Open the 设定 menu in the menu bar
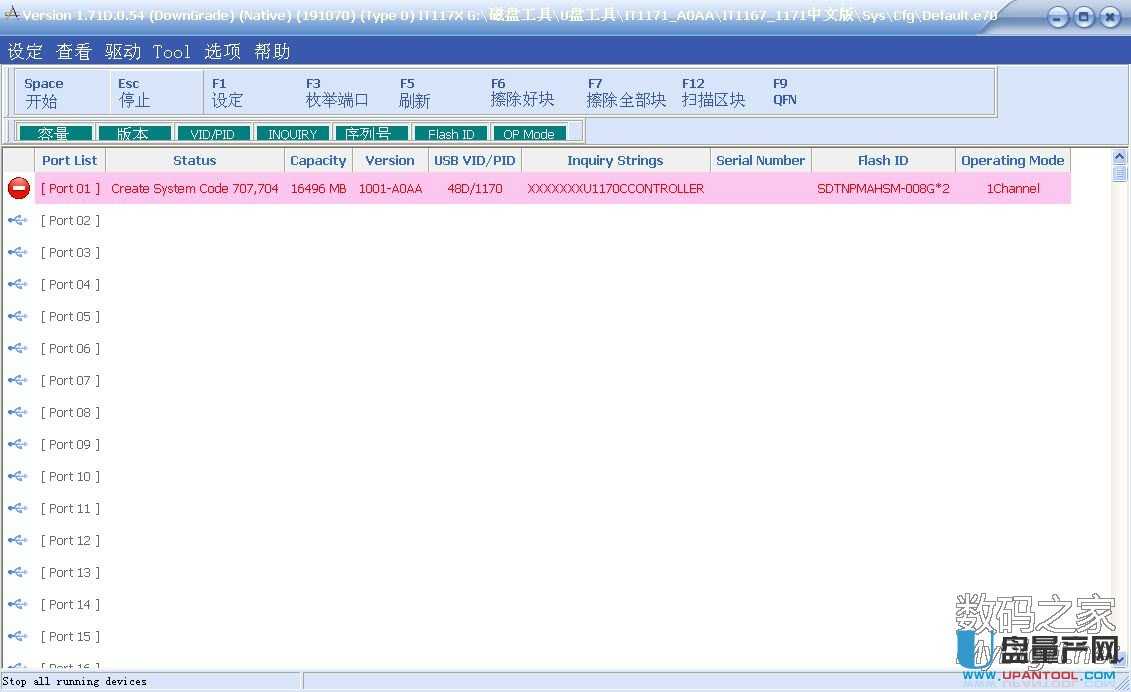The image size is (1131, 692). tap(25, 52)
